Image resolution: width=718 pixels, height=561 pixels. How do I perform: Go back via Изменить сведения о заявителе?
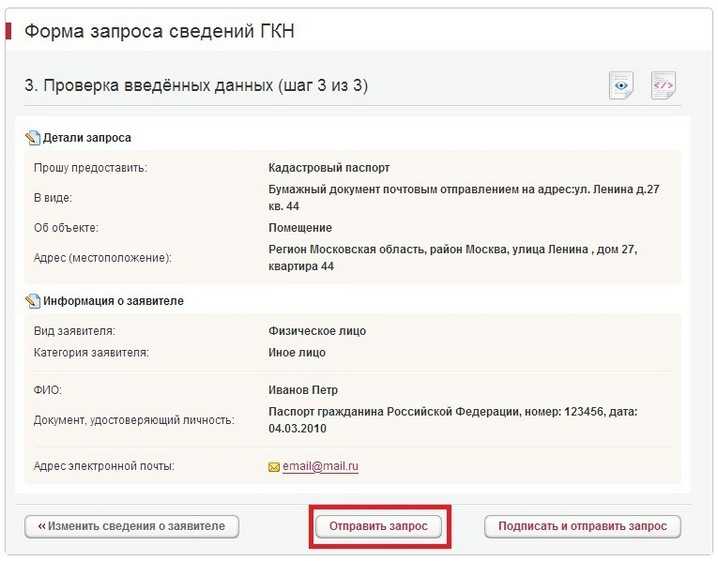pyautogui.click(x=132, y=526)
